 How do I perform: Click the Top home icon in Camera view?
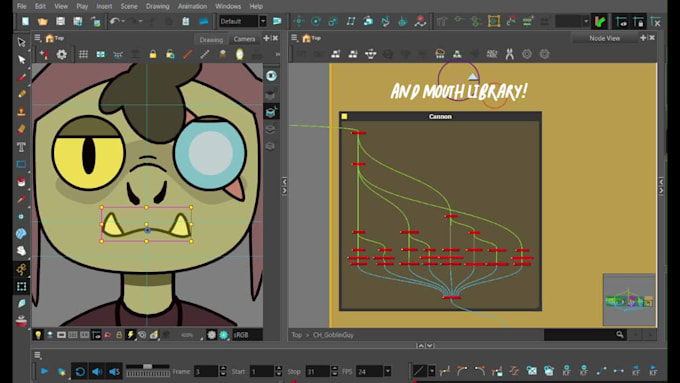click(x=50, y=38)
